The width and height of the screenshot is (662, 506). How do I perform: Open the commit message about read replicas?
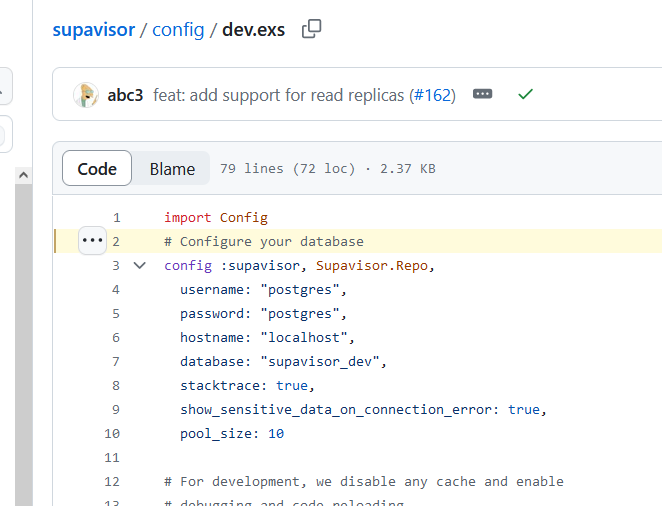(279, 95)
